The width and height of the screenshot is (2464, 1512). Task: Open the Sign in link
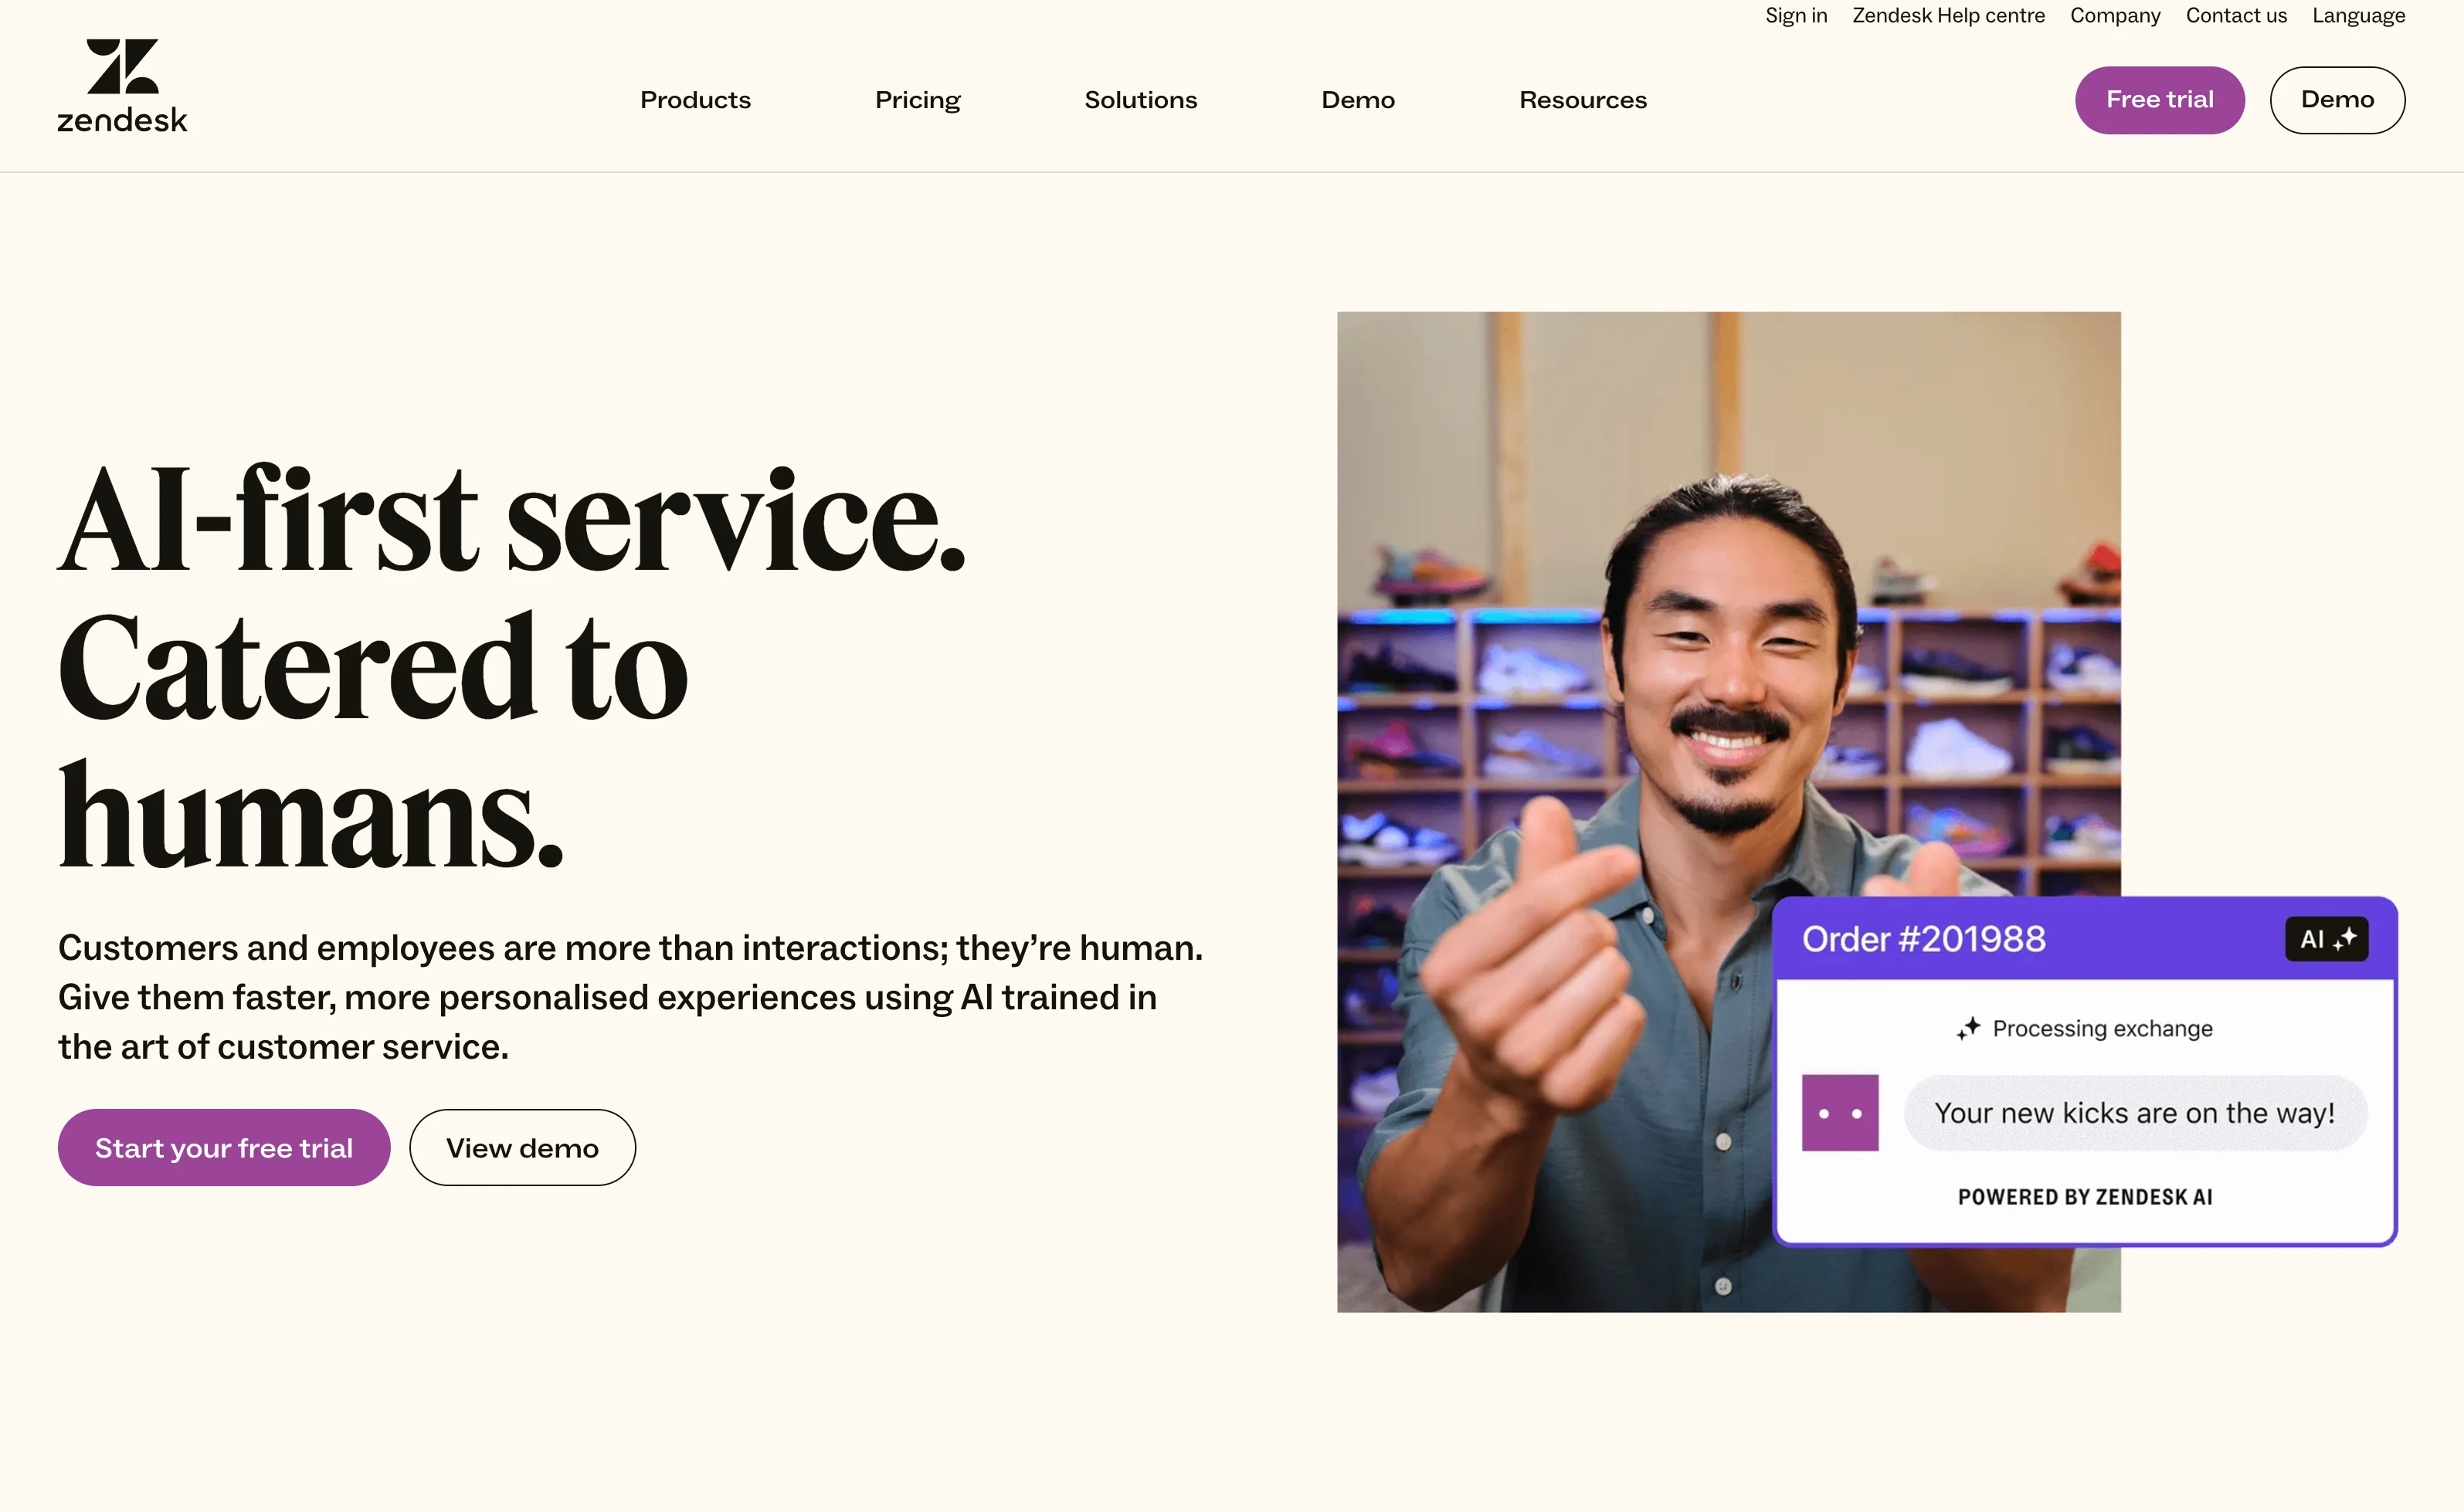[x=1796, y=16]
